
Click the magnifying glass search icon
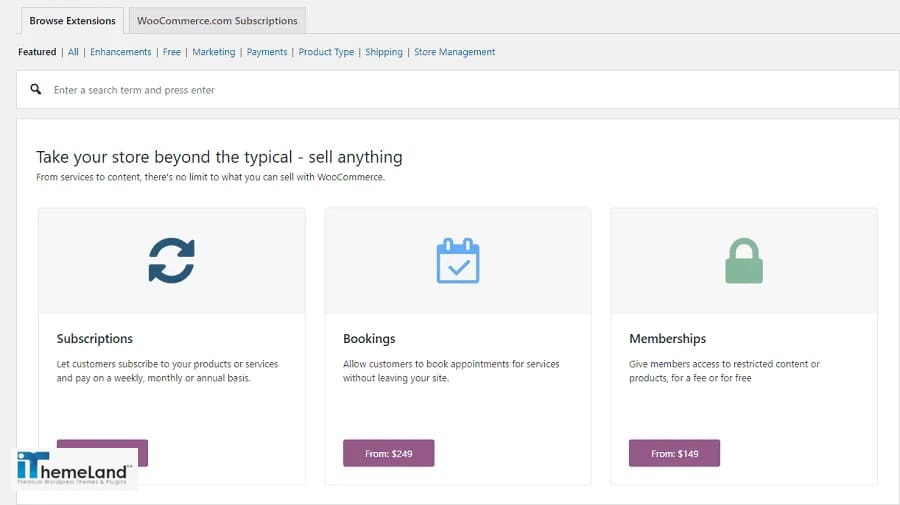pyautogui.click(x=36, y=89)
